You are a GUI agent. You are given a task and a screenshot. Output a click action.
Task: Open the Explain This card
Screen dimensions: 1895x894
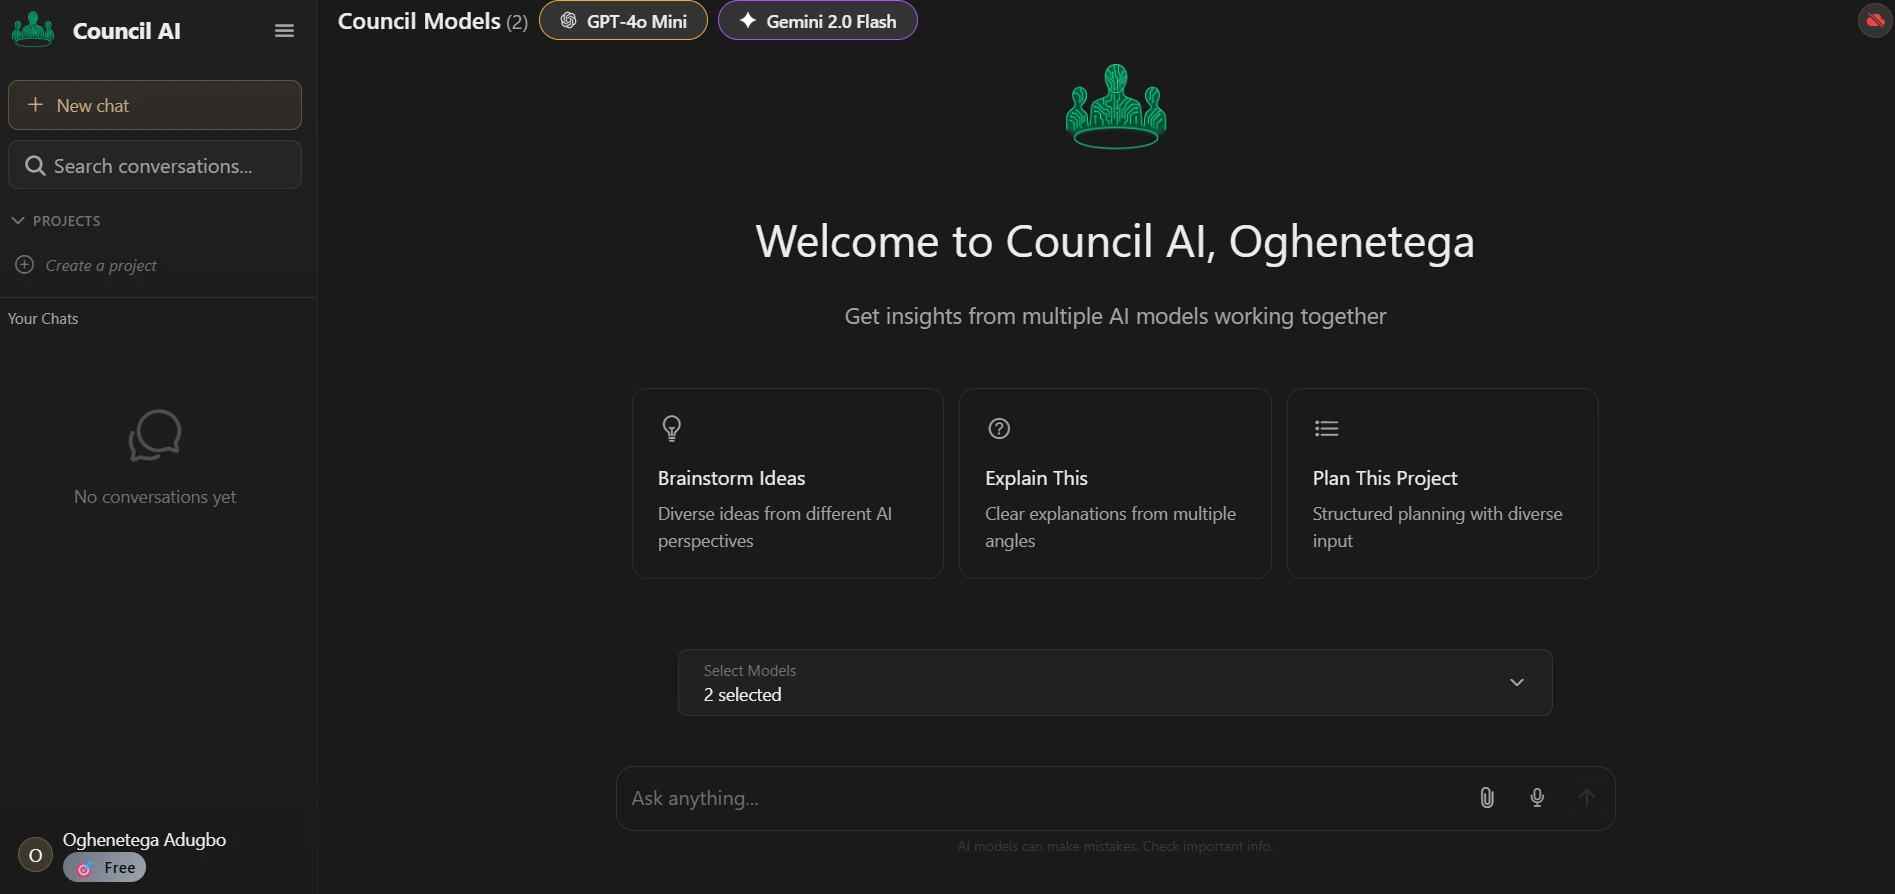1115,483
